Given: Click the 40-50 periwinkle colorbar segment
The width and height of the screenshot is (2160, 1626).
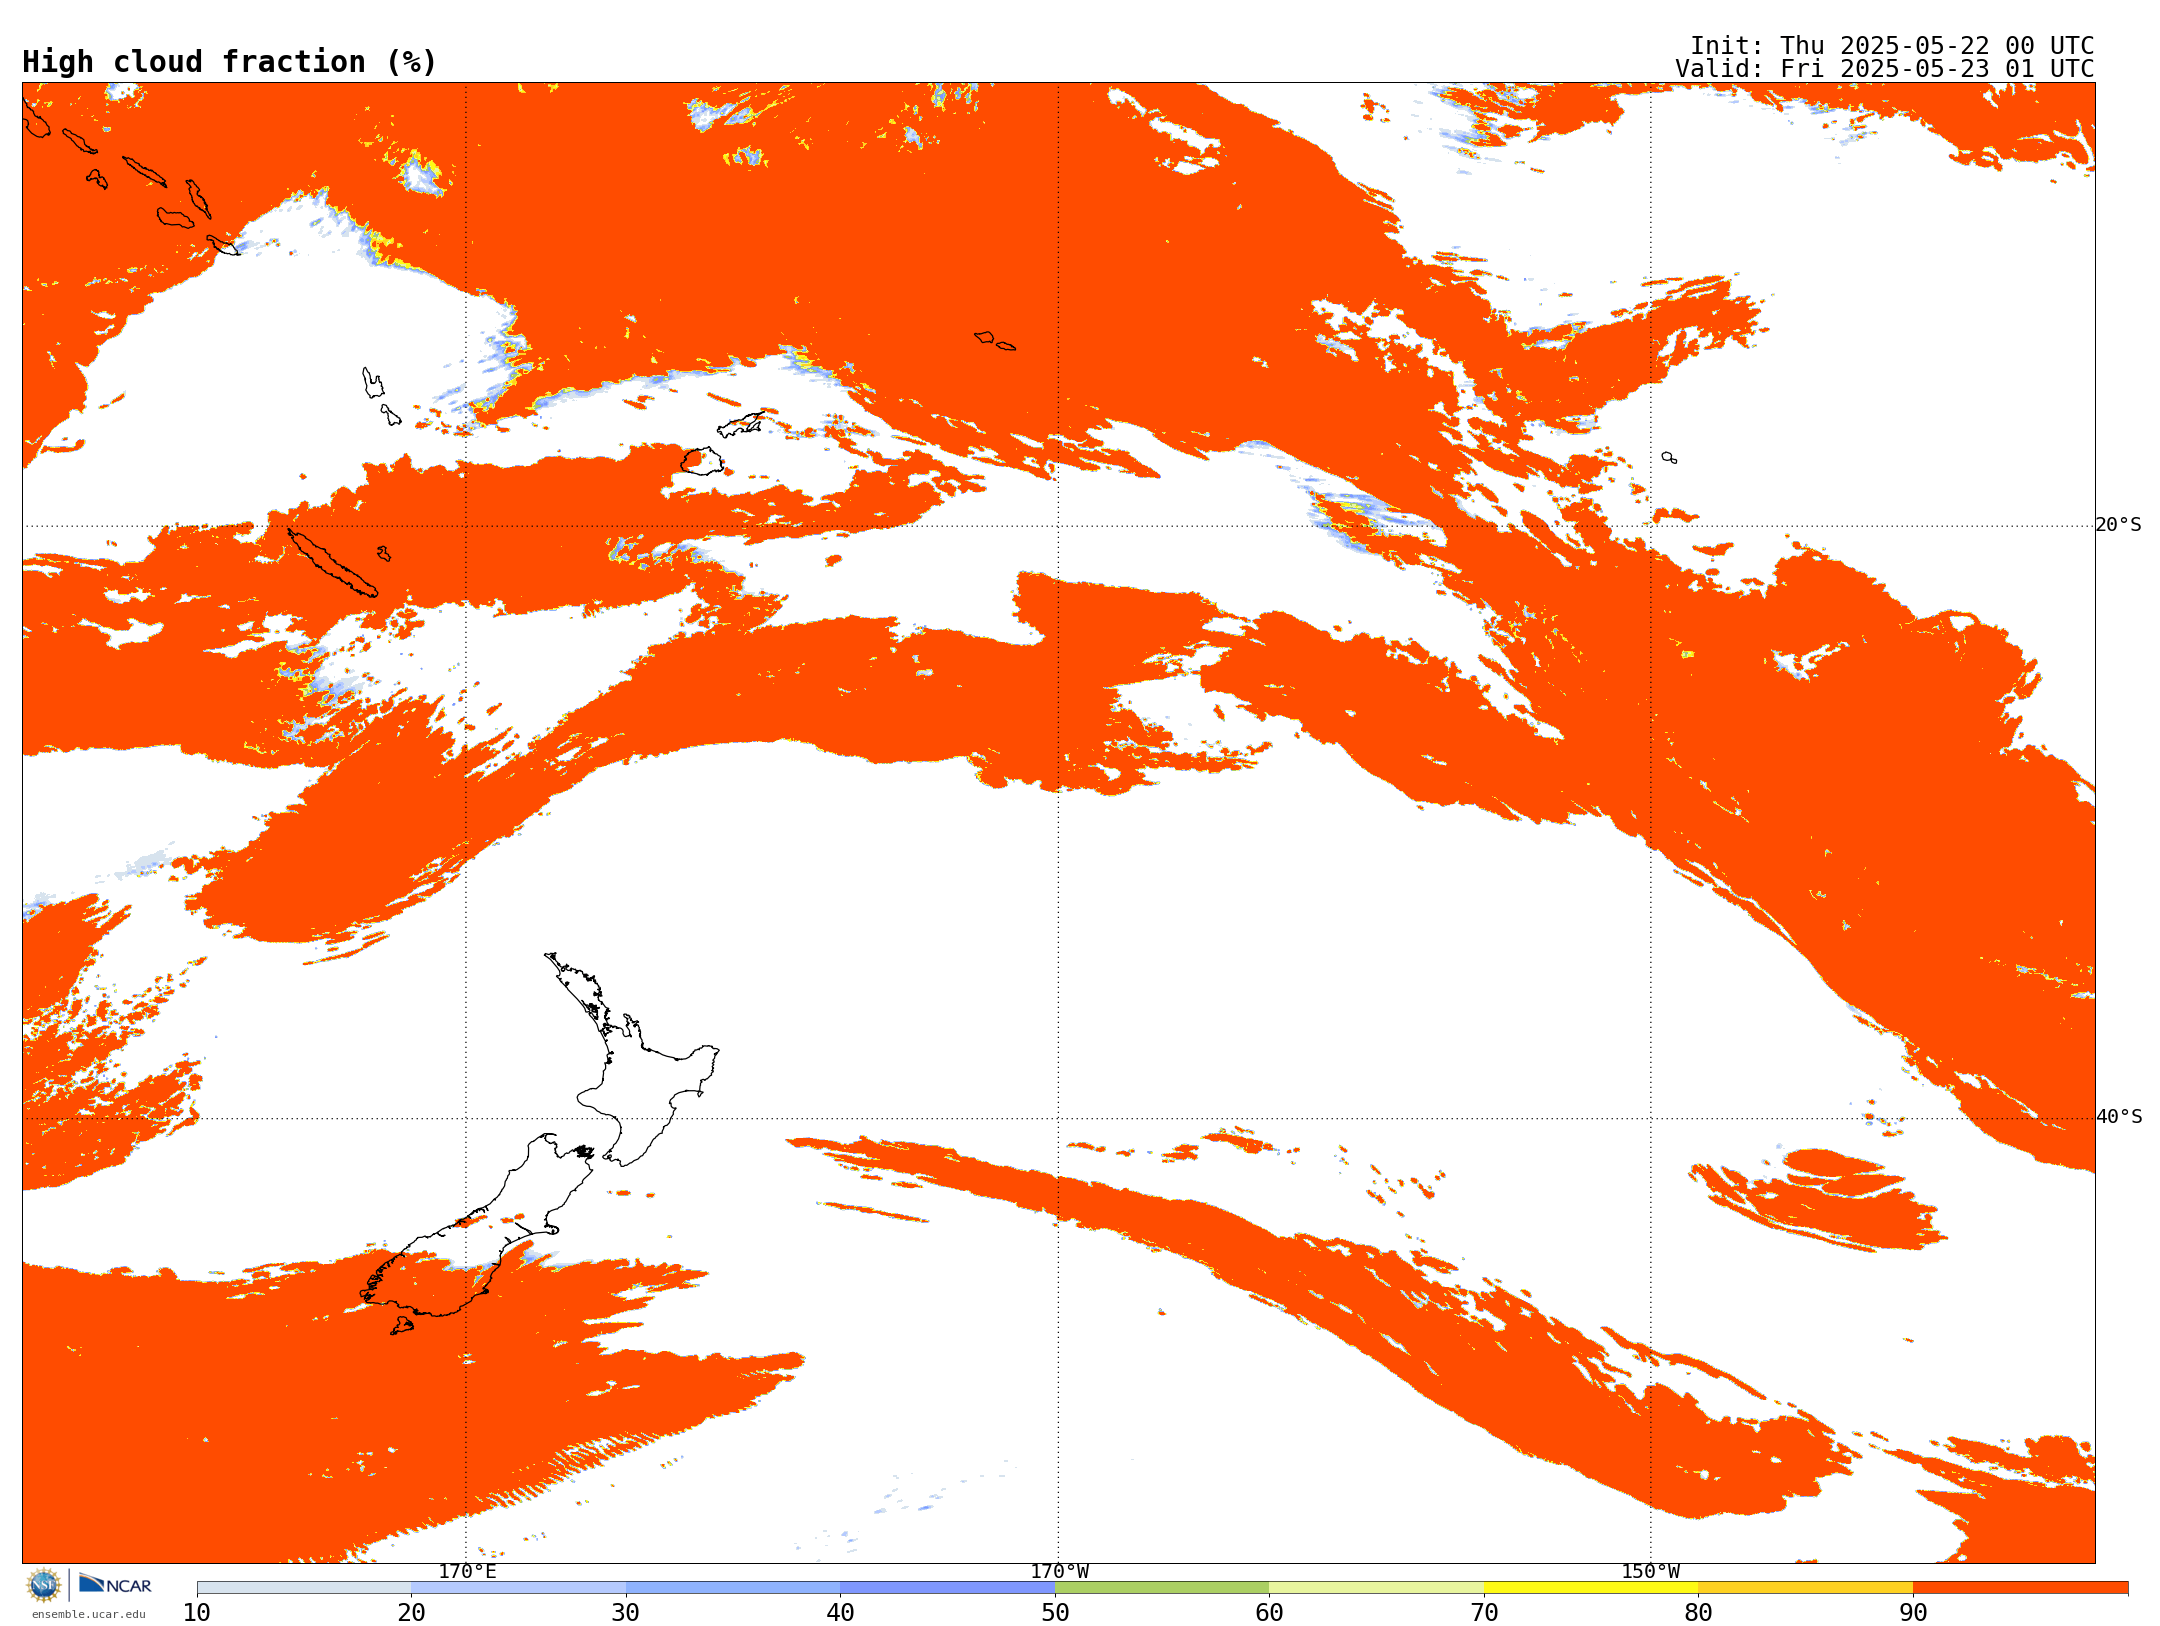Looking at the screenshot, I should pos(947,1588).
